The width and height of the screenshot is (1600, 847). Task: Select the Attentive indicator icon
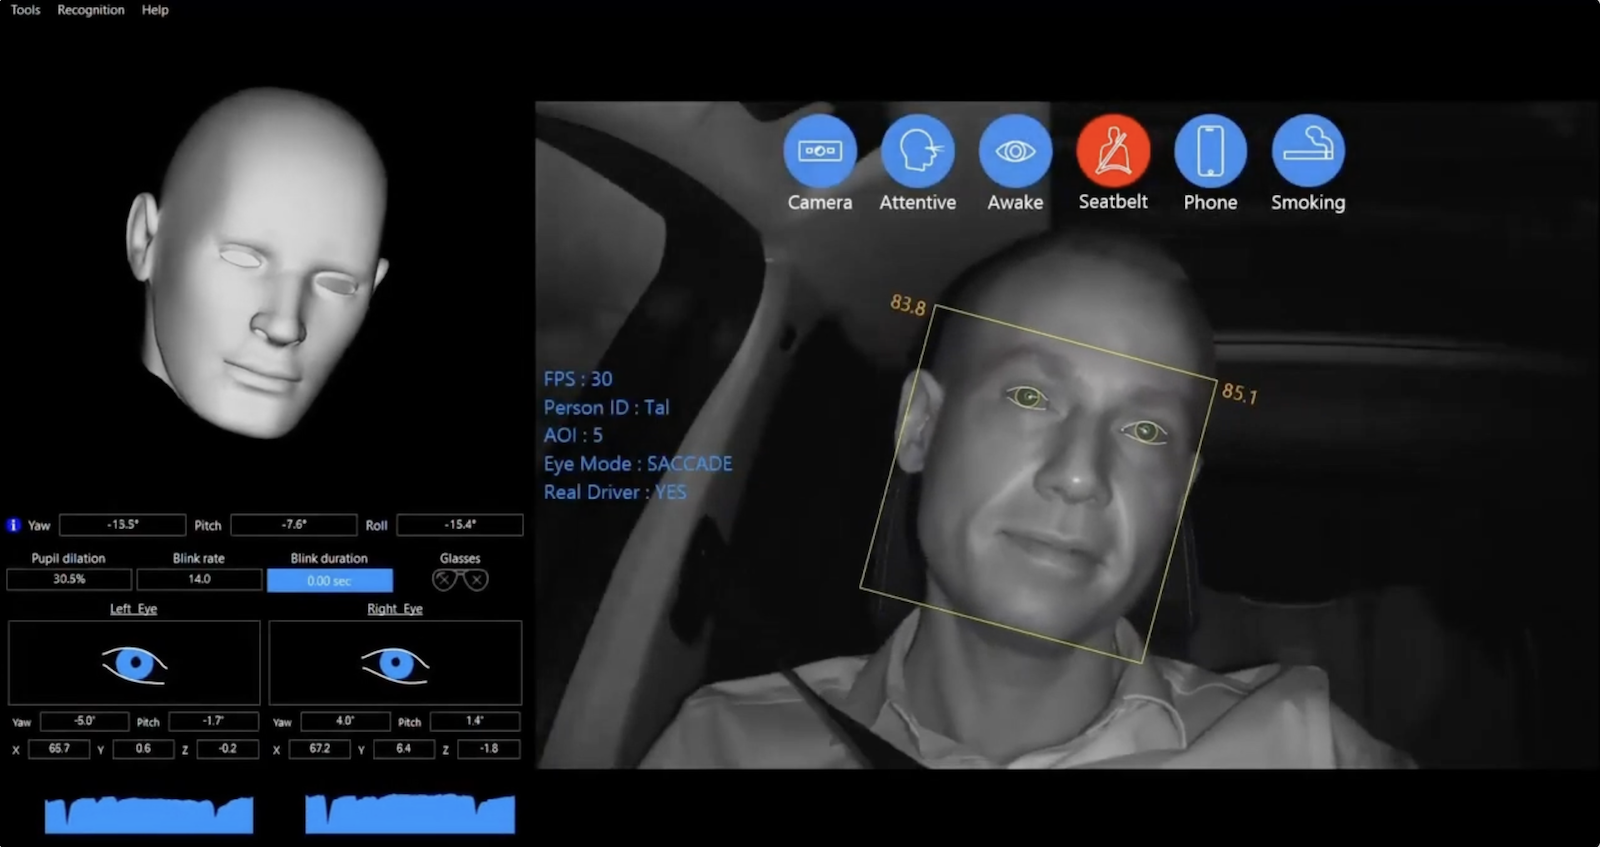917,151
